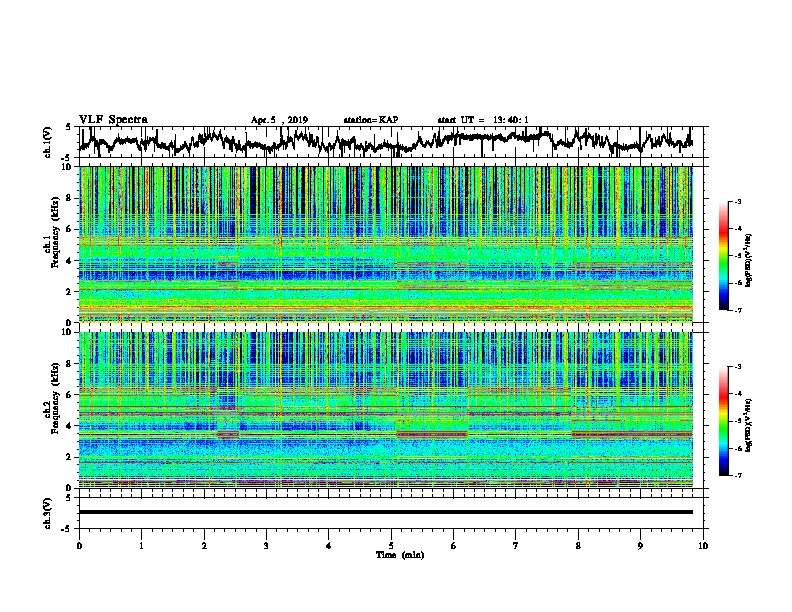Viewport: 792px width, 612px height.
Task: Click '-3' on the ch.1 color scale
Action: click(x=737, y=202)
